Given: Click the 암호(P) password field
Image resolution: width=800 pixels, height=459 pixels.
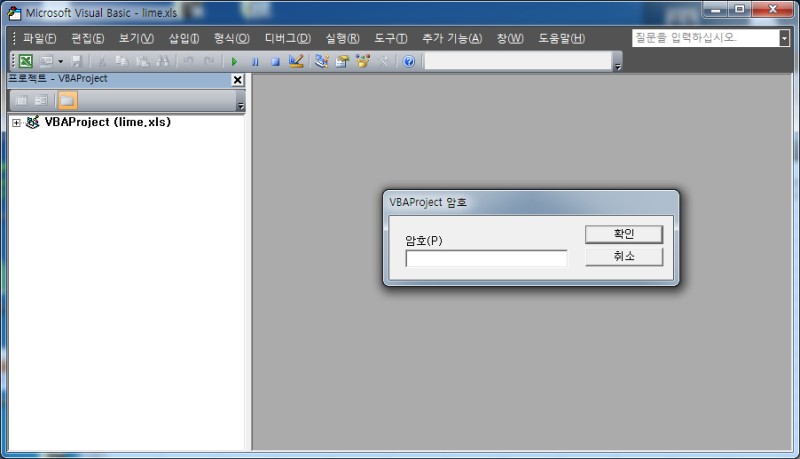Looking at the screenshot, I should coord(486,258).
